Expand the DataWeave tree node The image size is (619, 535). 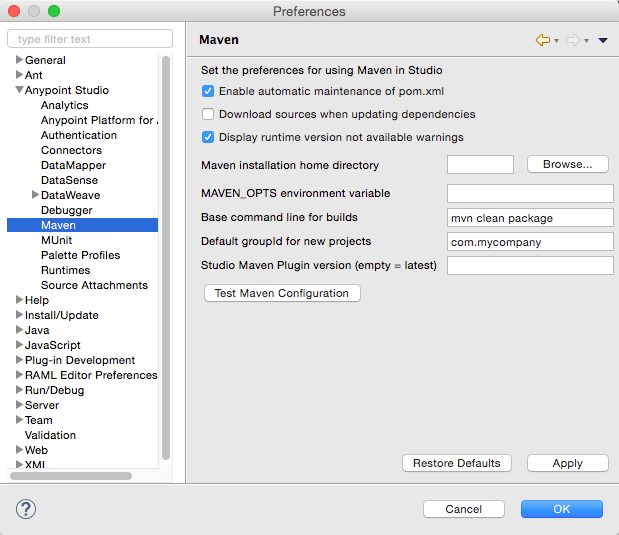(35, 195)
